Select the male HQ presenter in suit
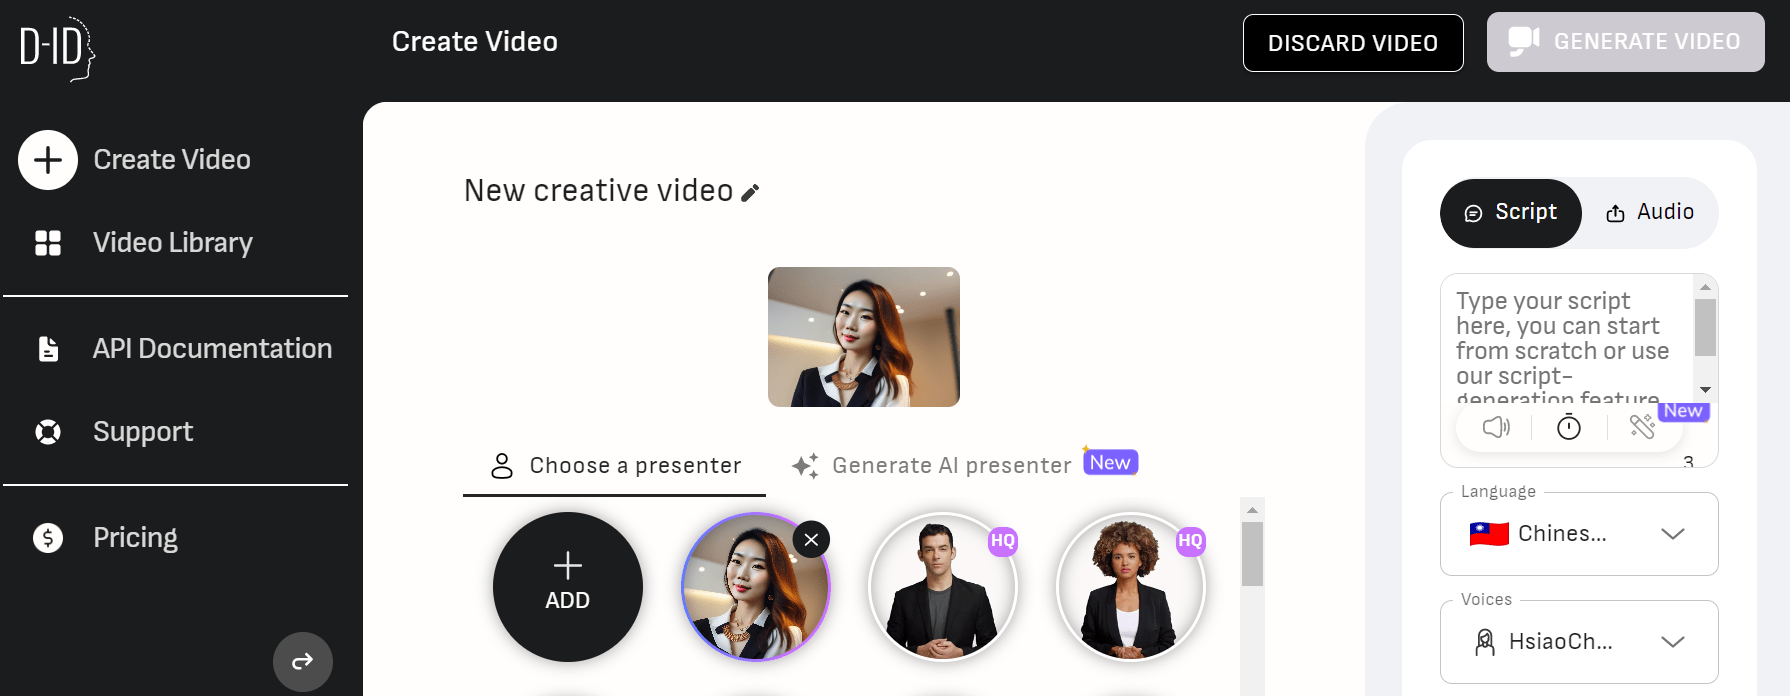The image size is (1790, 696). [942, 588]
